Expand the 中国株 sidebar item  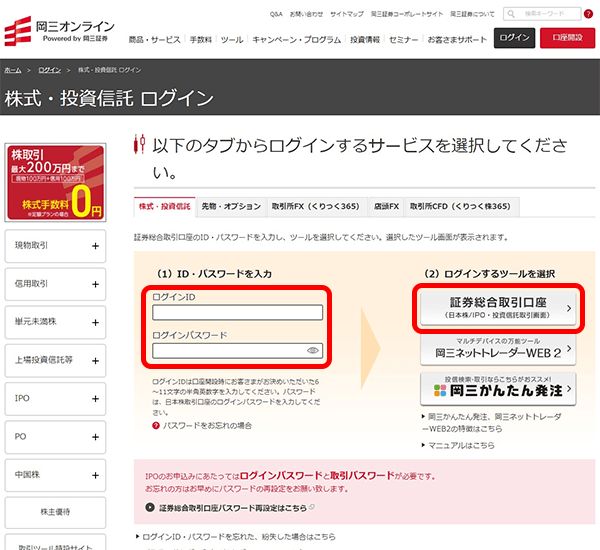[x=55, y=475]
